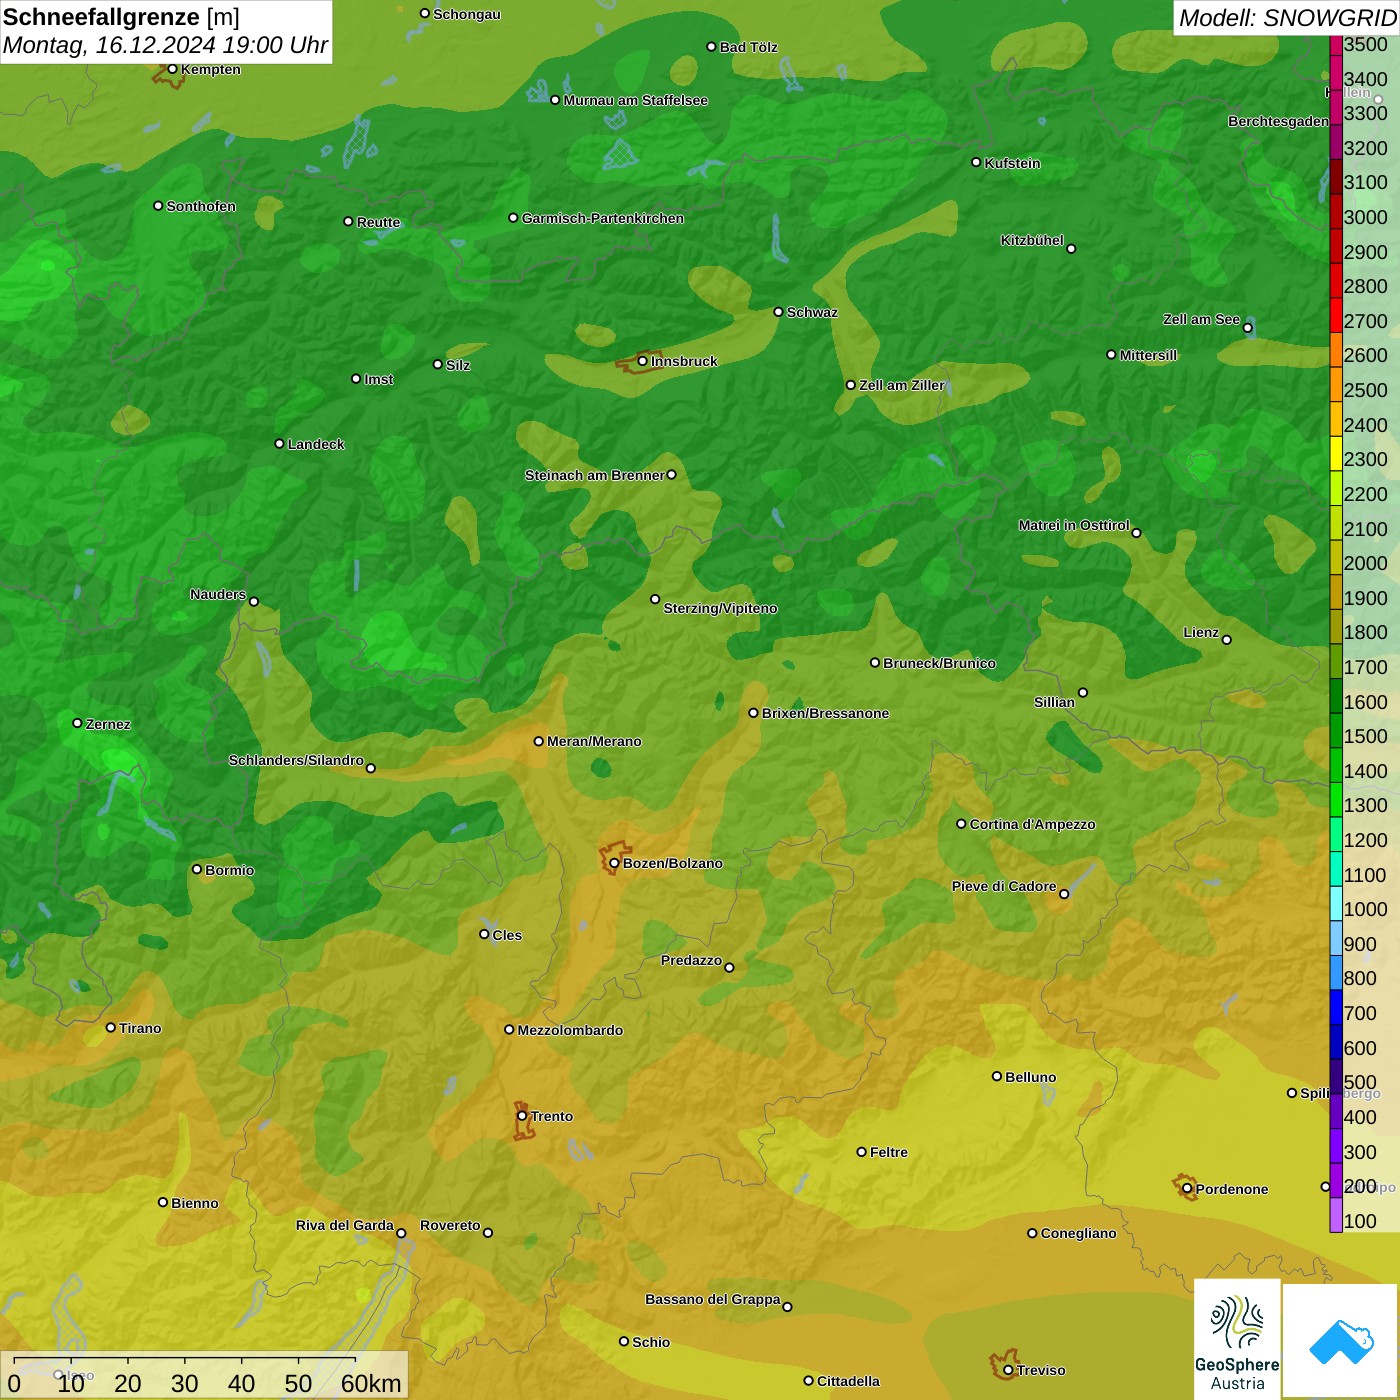Click the Bad Tölz label
The width and height of the screenshot is (1400, 1400).
coord(749,47)
